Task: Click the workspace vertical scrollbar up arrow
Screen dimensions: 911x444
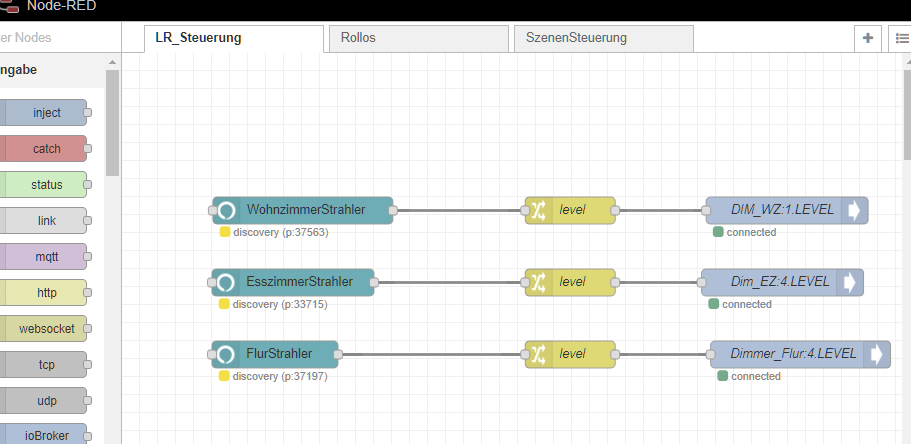Action: click(x=908, y=60)
